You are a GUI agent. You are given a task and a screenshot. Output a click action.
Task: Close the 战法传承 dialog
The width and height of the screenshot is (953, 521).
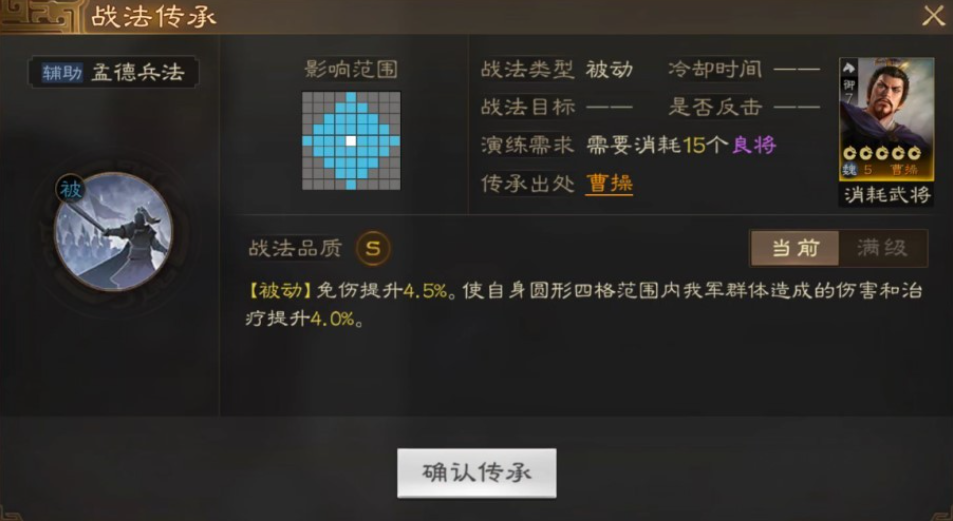point(933,16)
